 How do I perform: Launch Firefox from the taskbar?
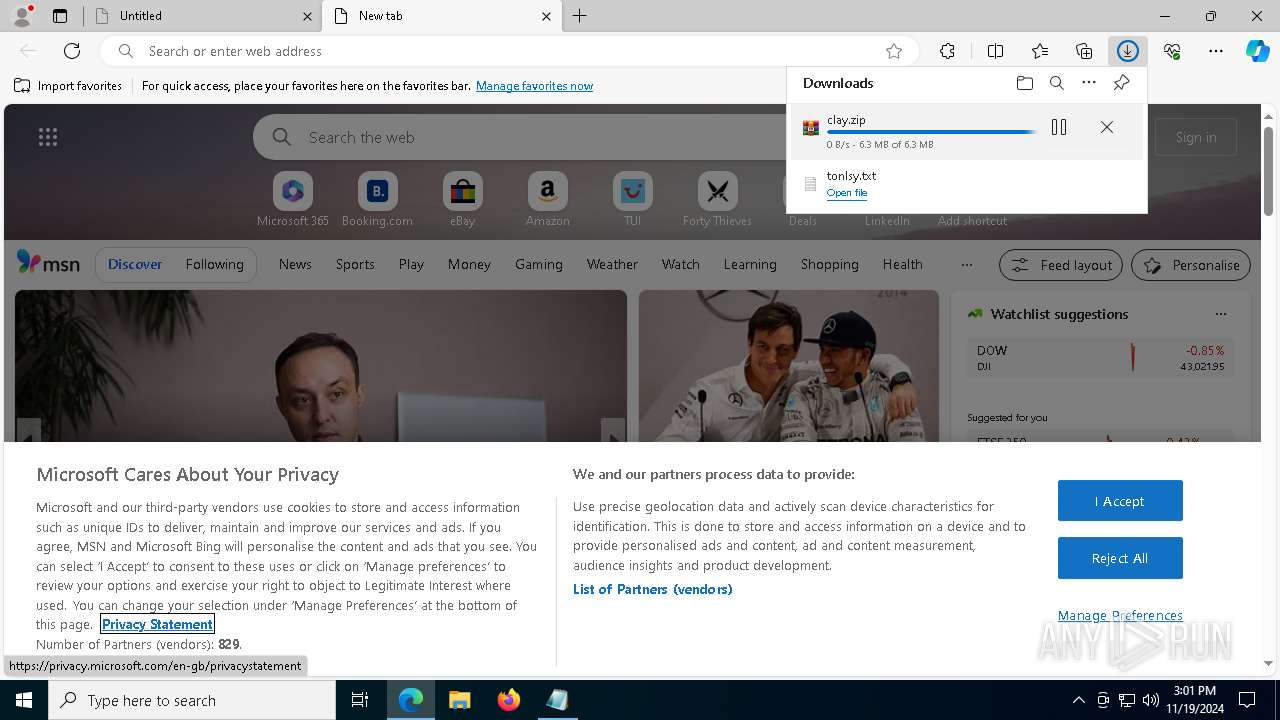point(508,700)
